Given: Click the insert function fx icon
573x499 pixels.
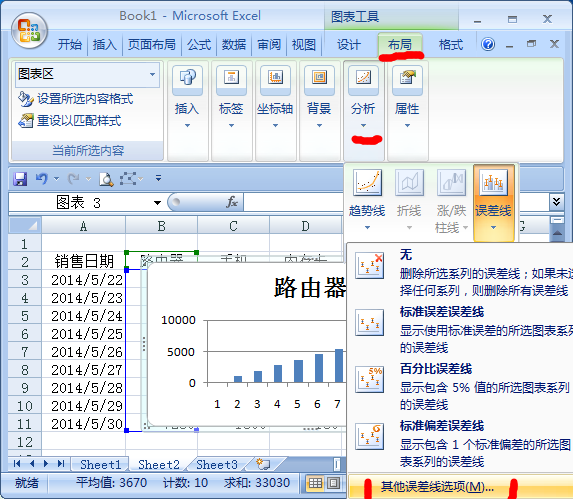Looking at the screenshot, I should pyautogui.click(x=232, y=202).
